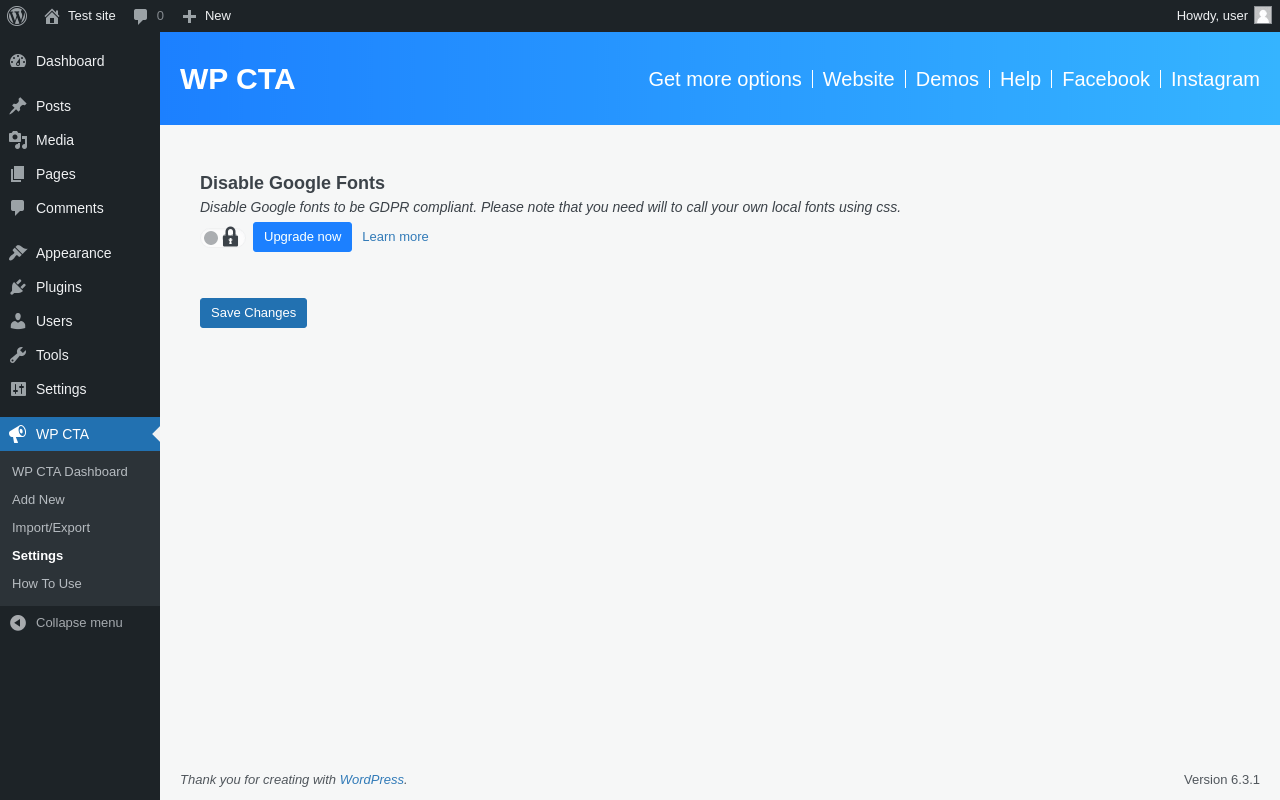The image size is (1280, 800).
Task: Open the Dashboard gauge icon
Action: click(18, 61)
